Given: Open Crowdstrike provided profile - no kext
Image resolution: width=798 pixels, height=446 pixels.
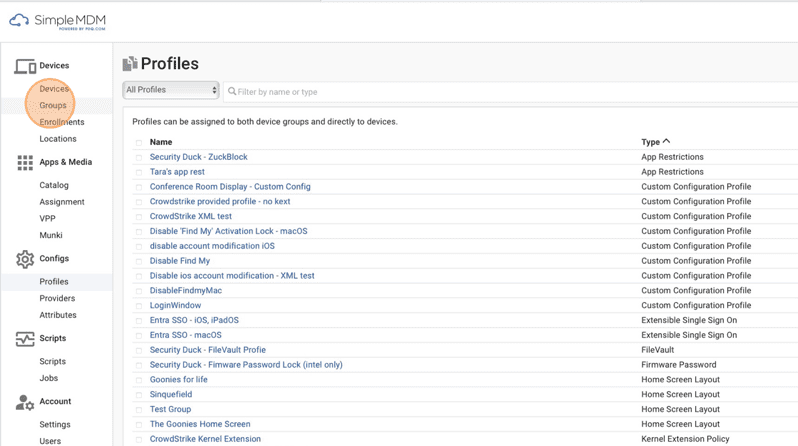Looking at the screenshot, I should (x=220, y=201).
